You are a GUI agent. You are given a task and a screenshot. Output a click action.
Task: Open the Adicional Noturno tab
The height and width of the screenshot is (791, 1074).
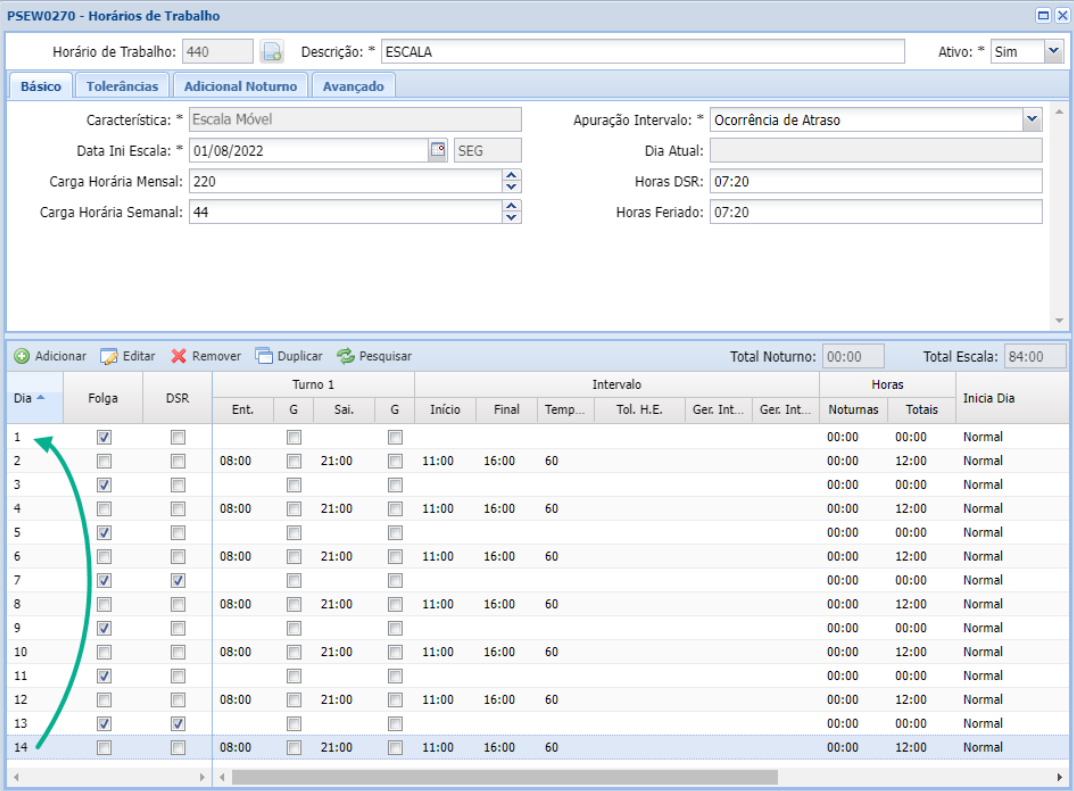click(240, 86)
